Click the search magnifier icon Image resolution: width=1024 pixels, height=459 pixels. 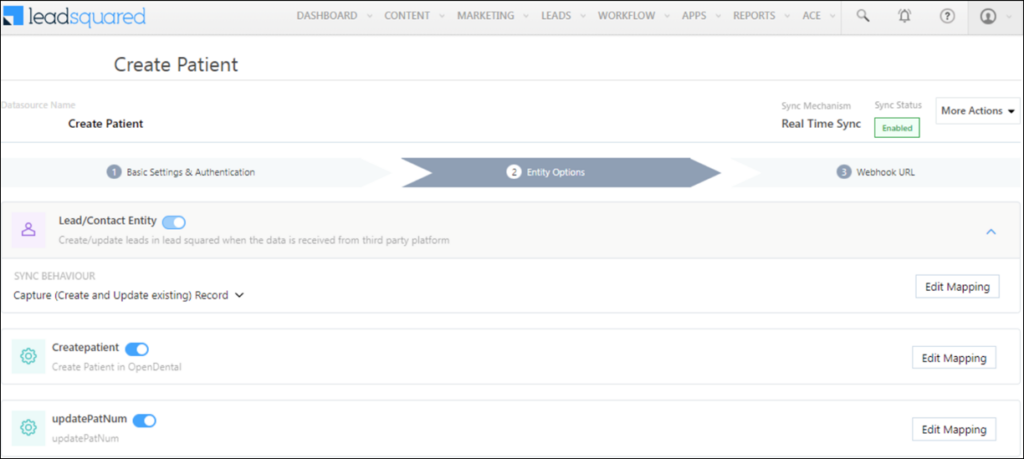pyautogui.click(x=863, y=17)
